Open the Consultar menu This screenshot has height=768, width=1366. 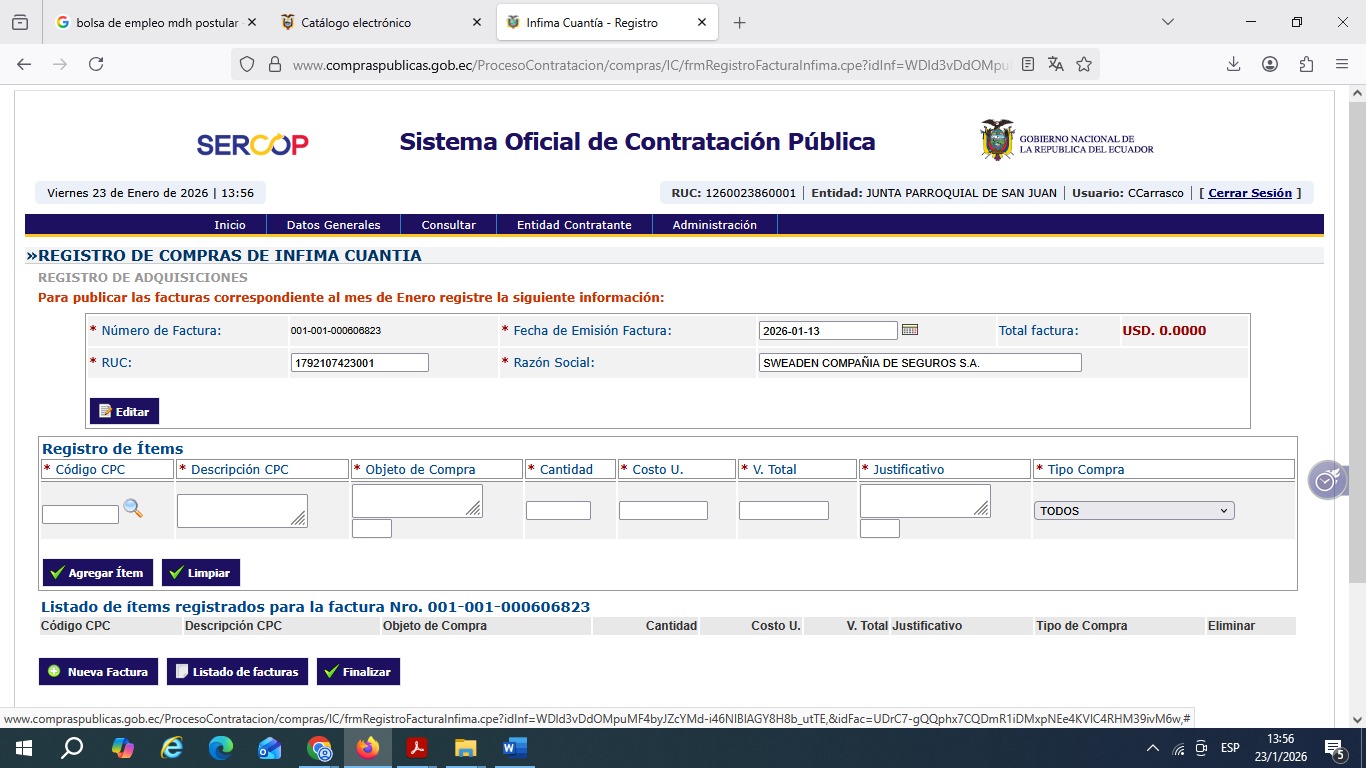[448, 225]
